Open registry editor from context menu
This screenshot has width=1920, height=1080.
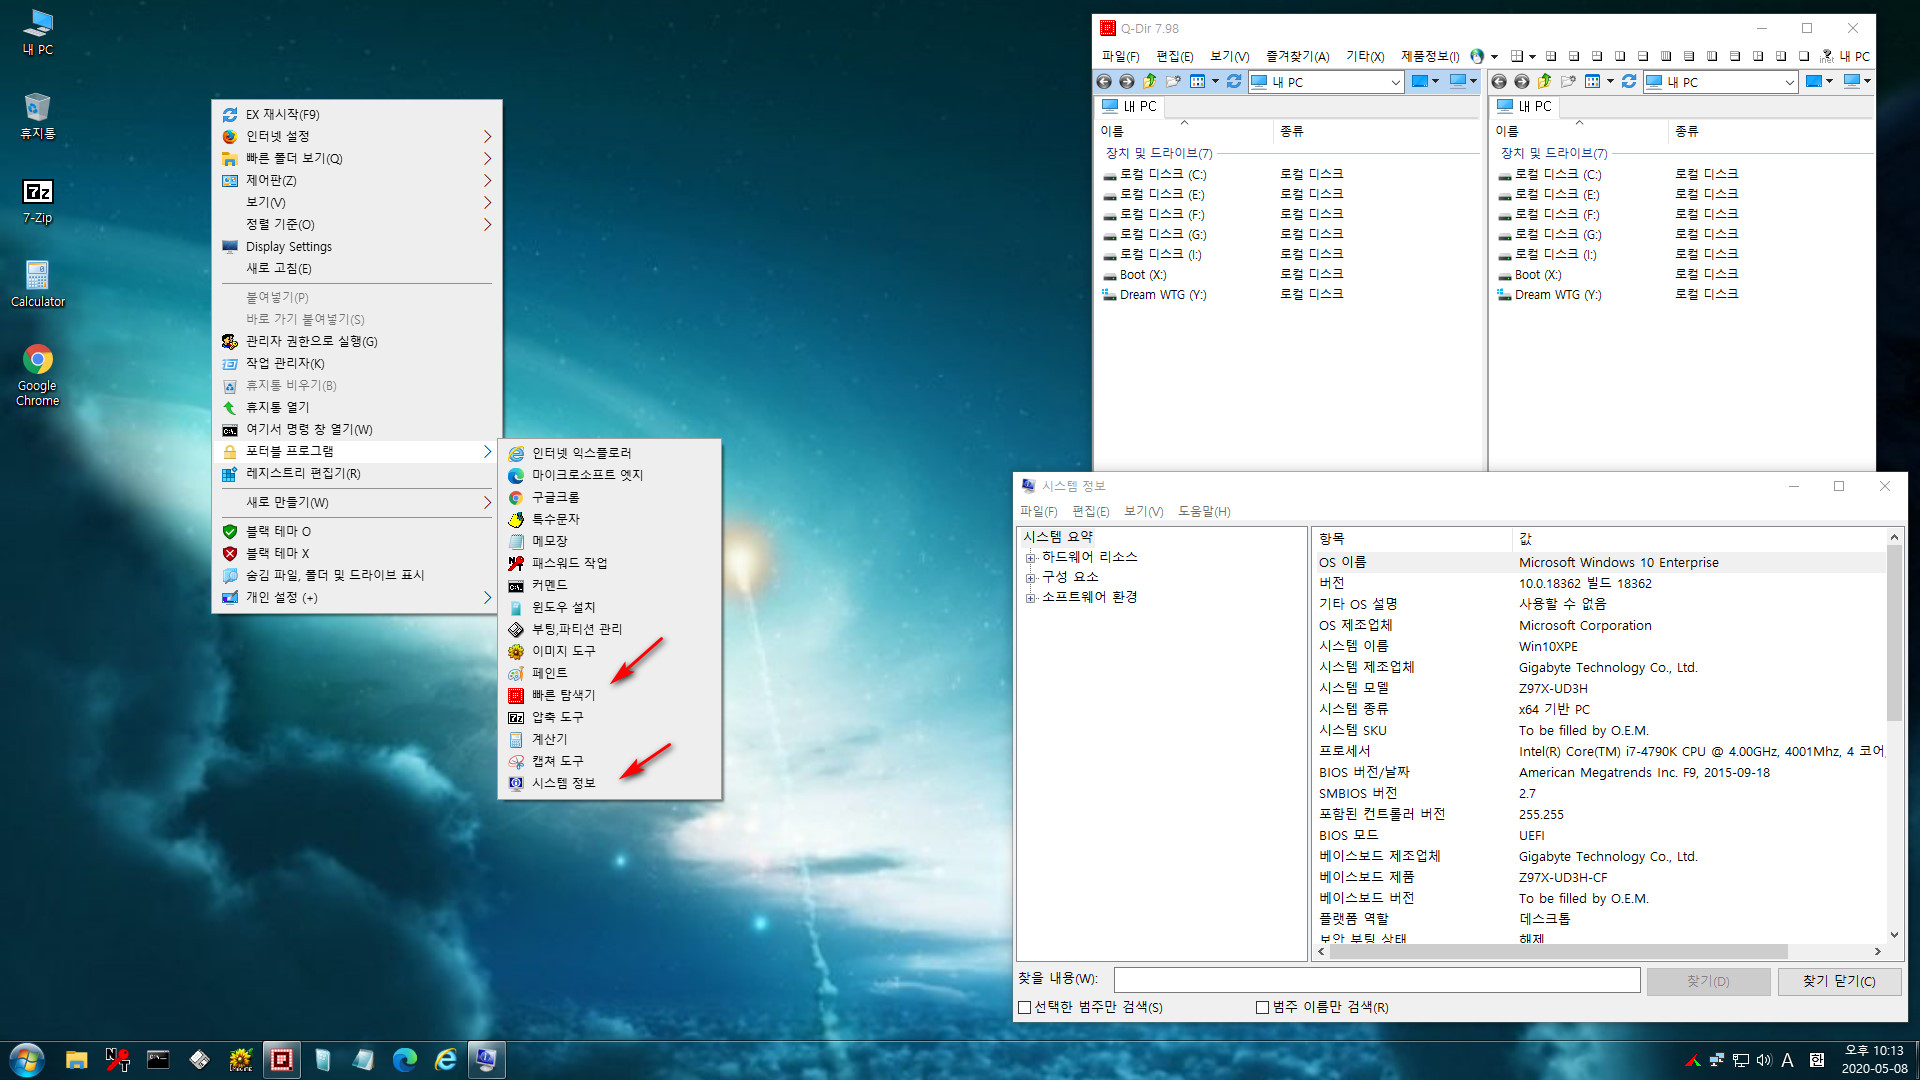[357, 473]
